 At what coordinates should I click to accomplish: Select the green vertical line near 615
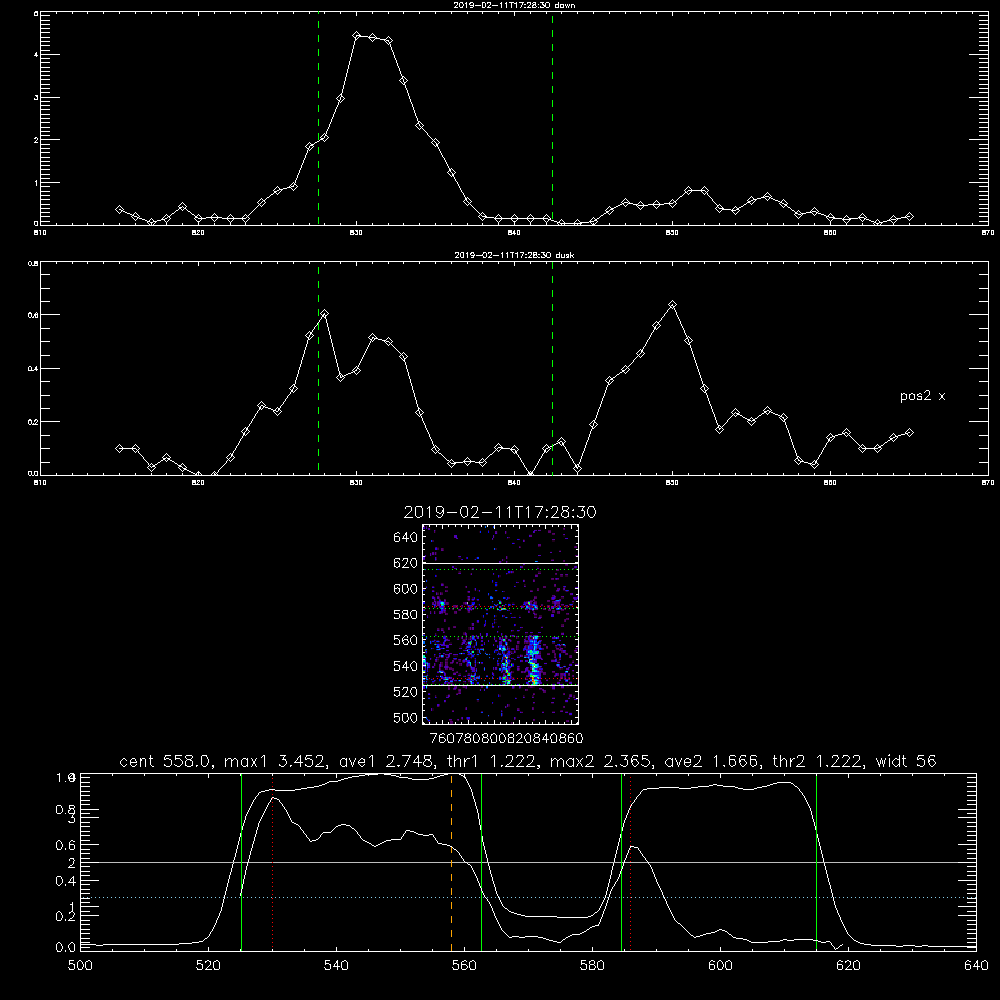816,862
